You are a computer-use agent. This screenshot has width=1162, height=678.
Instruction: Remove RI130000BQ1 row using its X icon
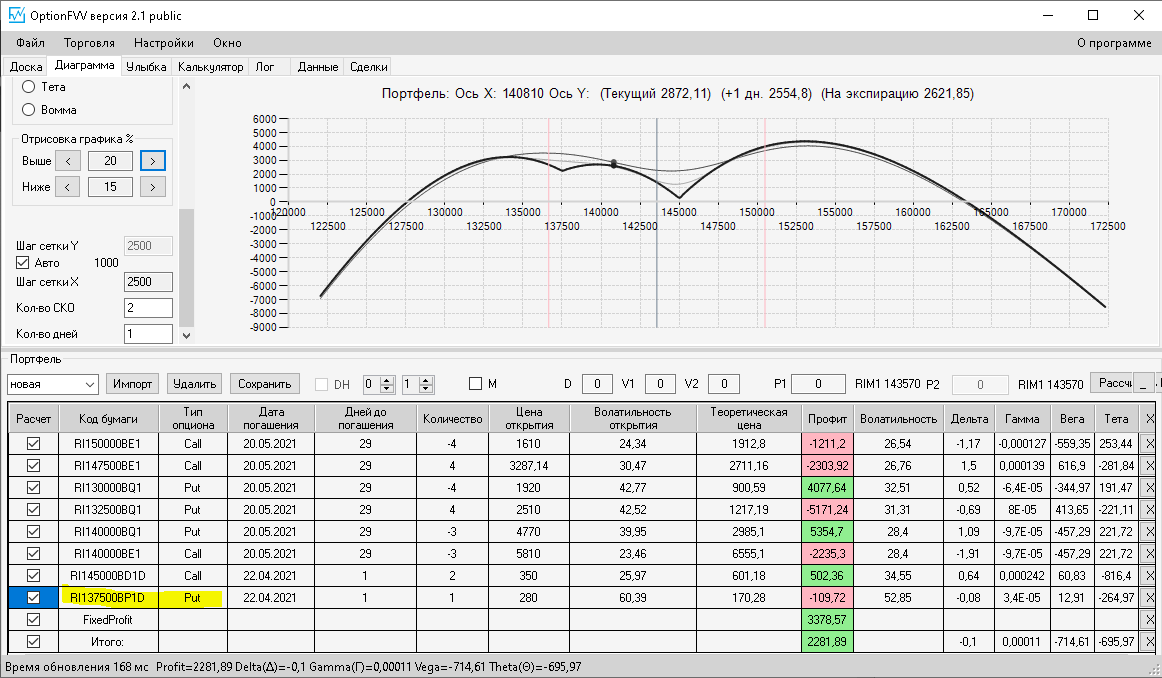tap(1149, 488)
